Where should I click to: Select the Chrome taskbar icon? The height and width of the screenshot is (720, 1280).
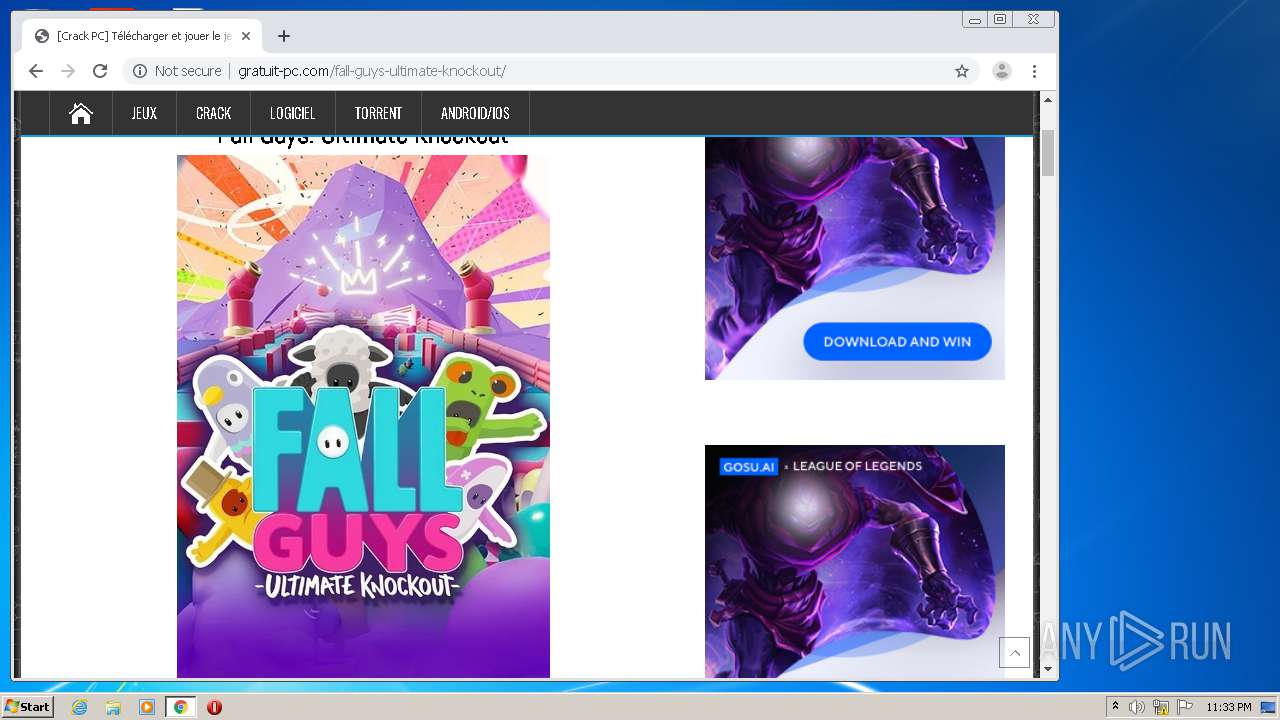click(x=181, y=707)
